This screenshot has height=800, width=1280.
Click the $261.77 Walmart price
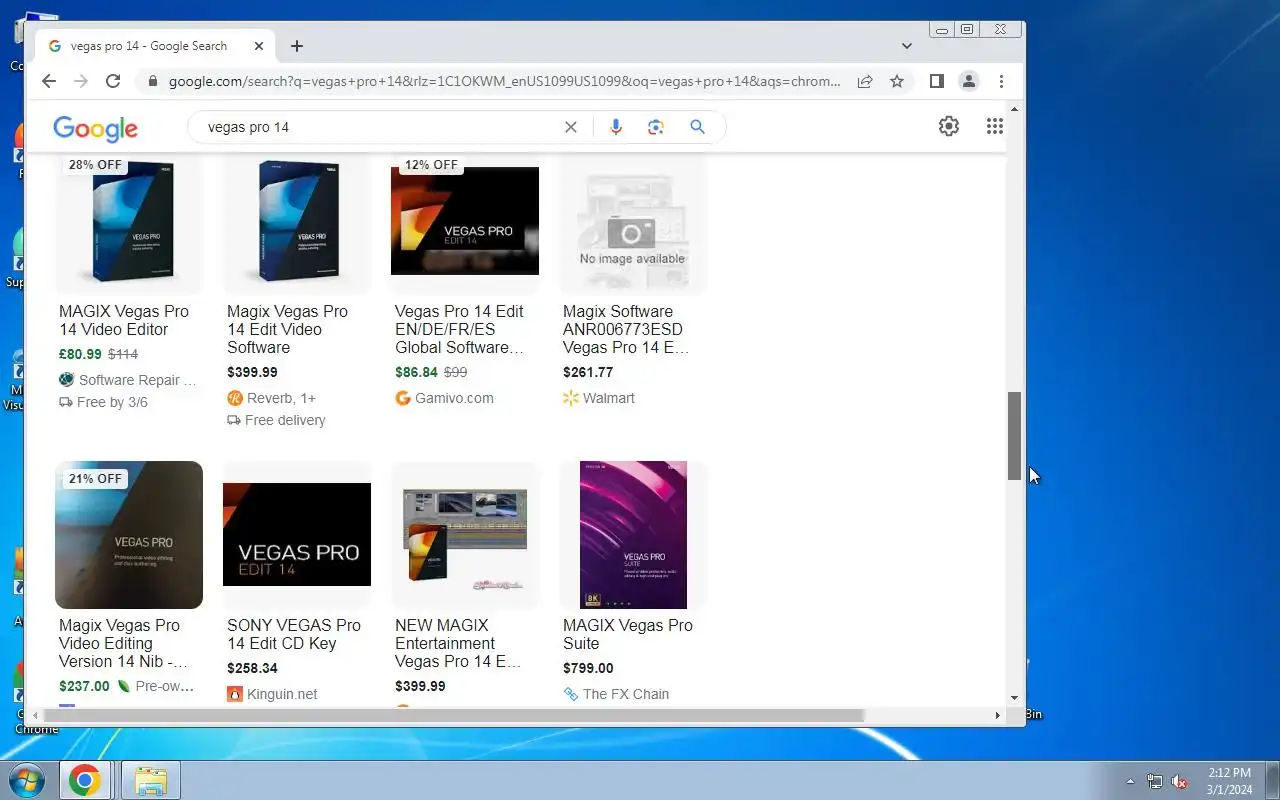point(588,372)
